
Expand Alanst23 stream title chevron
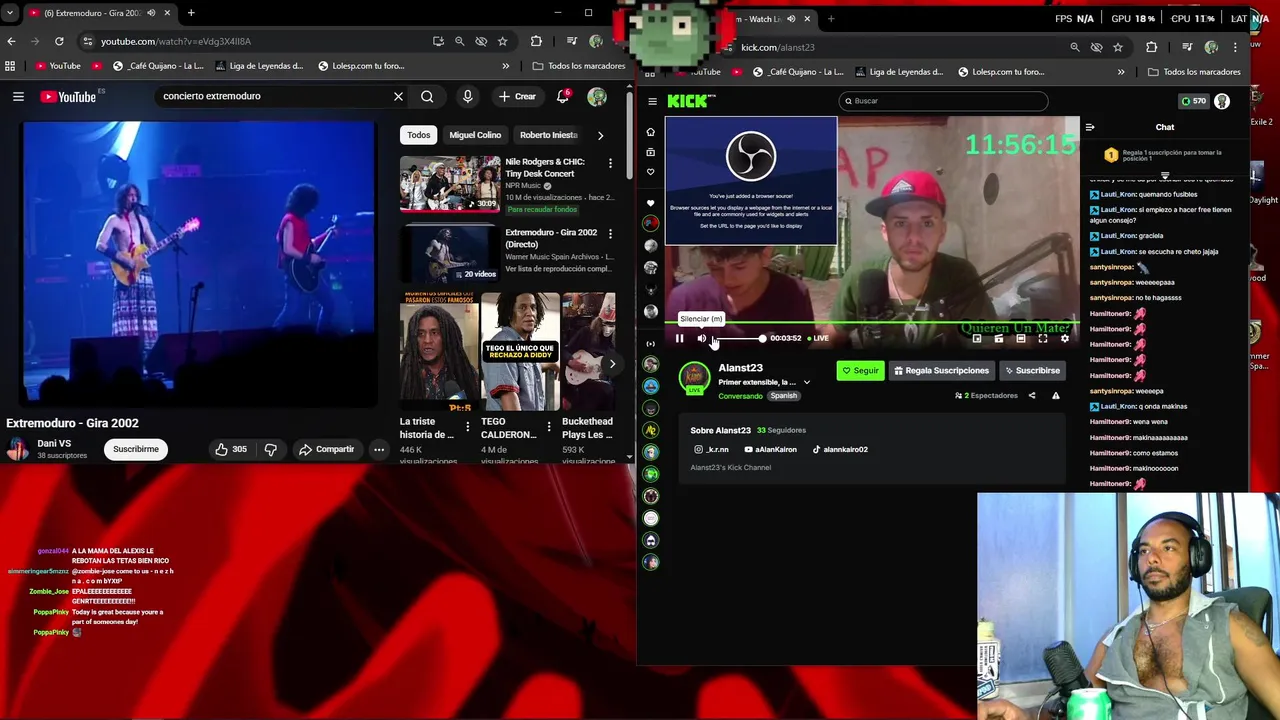[807, 382]
